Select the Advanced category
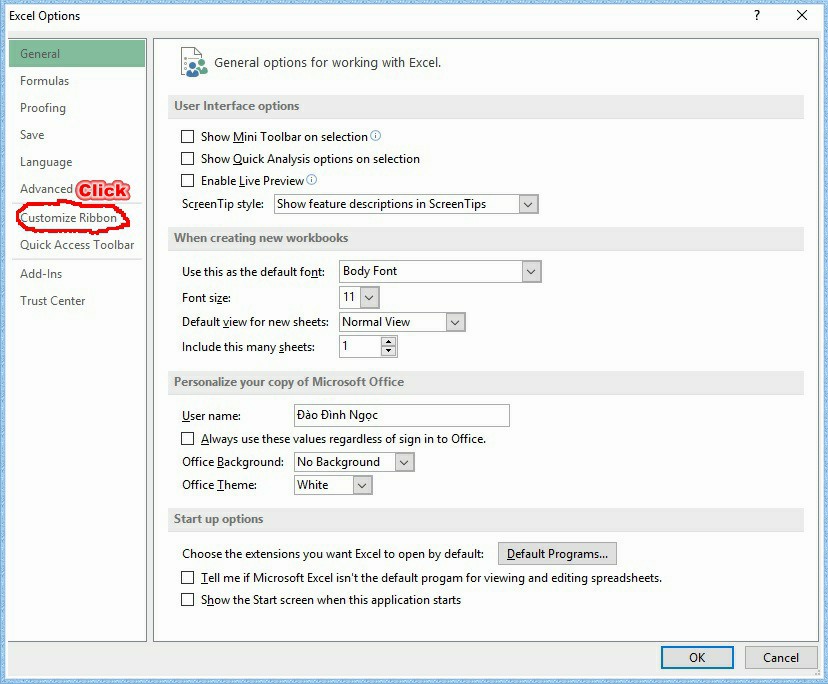This screenshot has width=828, height=684. (46, 189)
